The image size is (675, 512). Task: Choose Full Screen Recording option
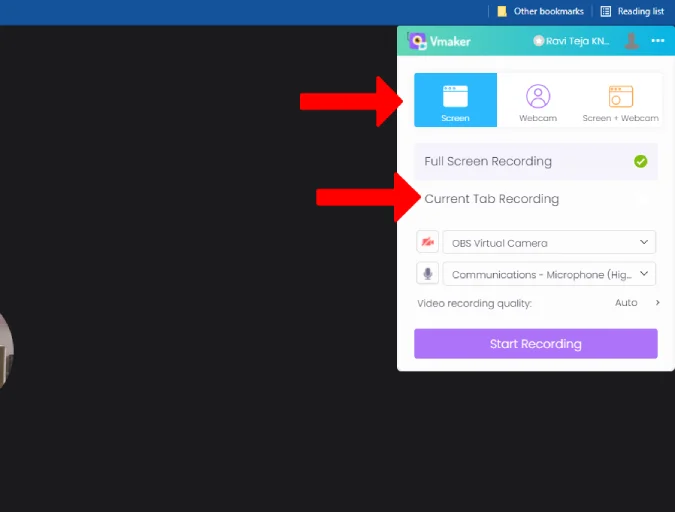coord(536,161)
